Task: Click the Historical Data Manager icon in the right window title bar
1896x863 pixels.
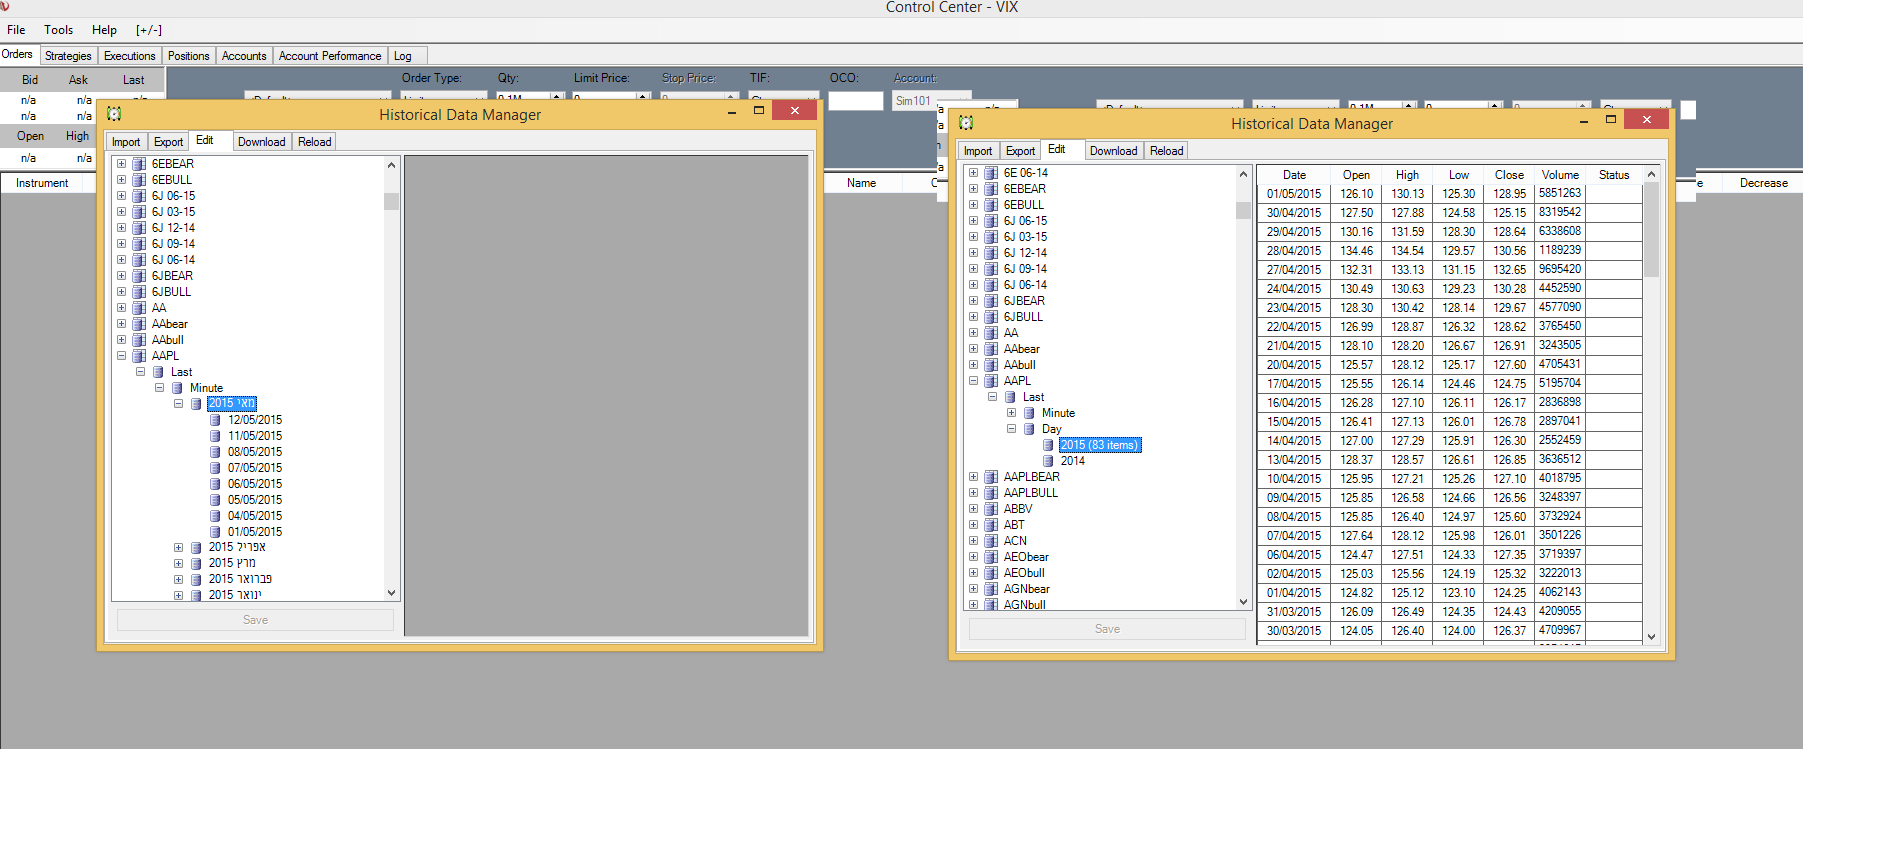Action: 966,123
